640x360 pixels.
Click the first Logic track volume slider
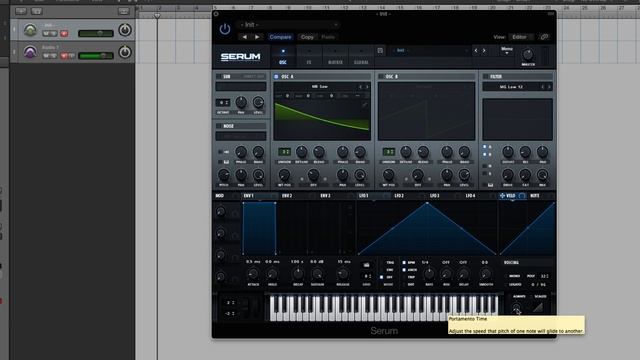96,33
